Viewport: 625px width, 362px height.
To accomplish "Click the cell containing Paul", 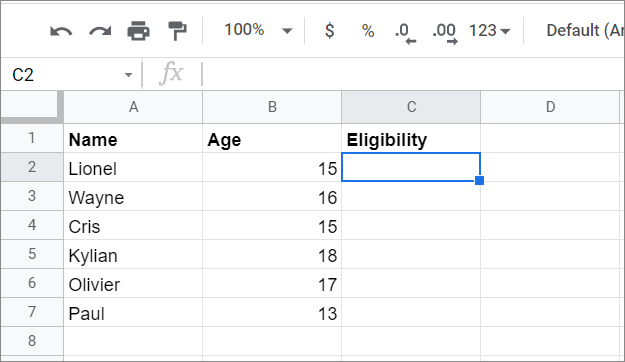I will 133,313.
